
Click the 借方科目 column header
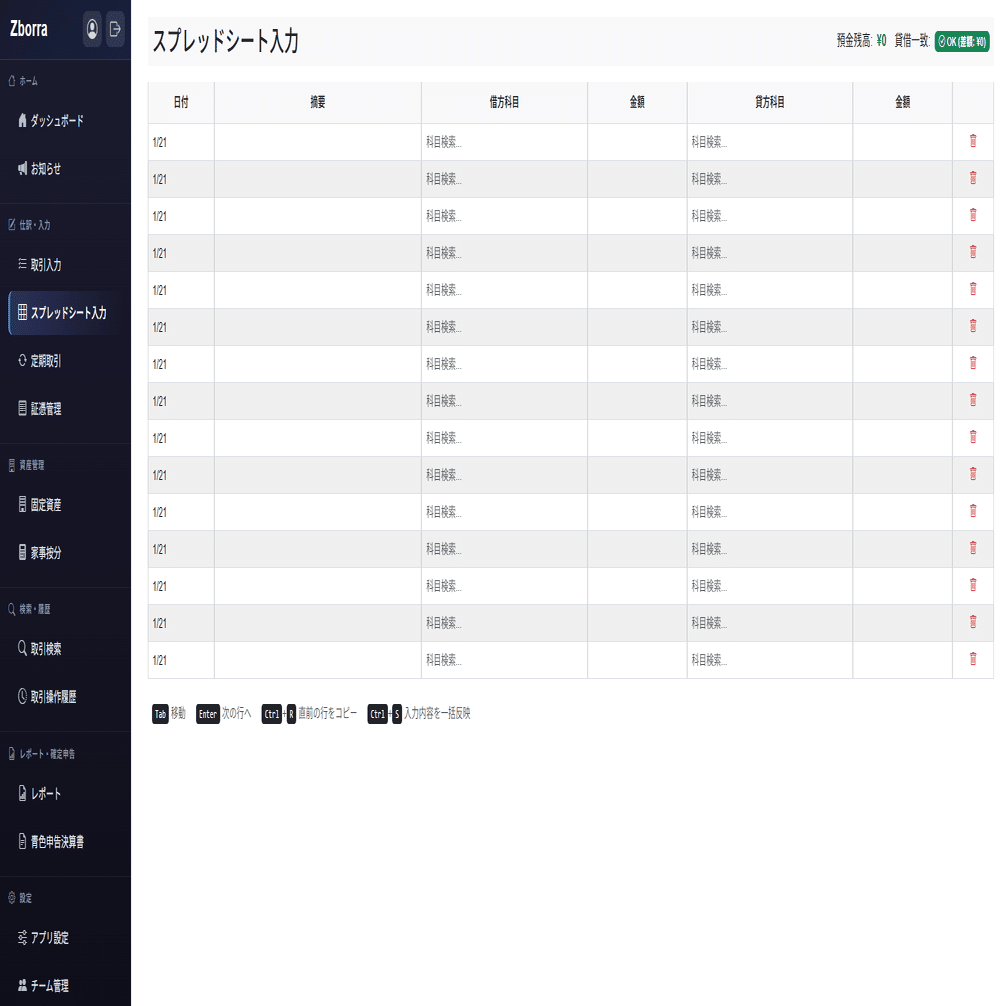(x=504, y=102)
